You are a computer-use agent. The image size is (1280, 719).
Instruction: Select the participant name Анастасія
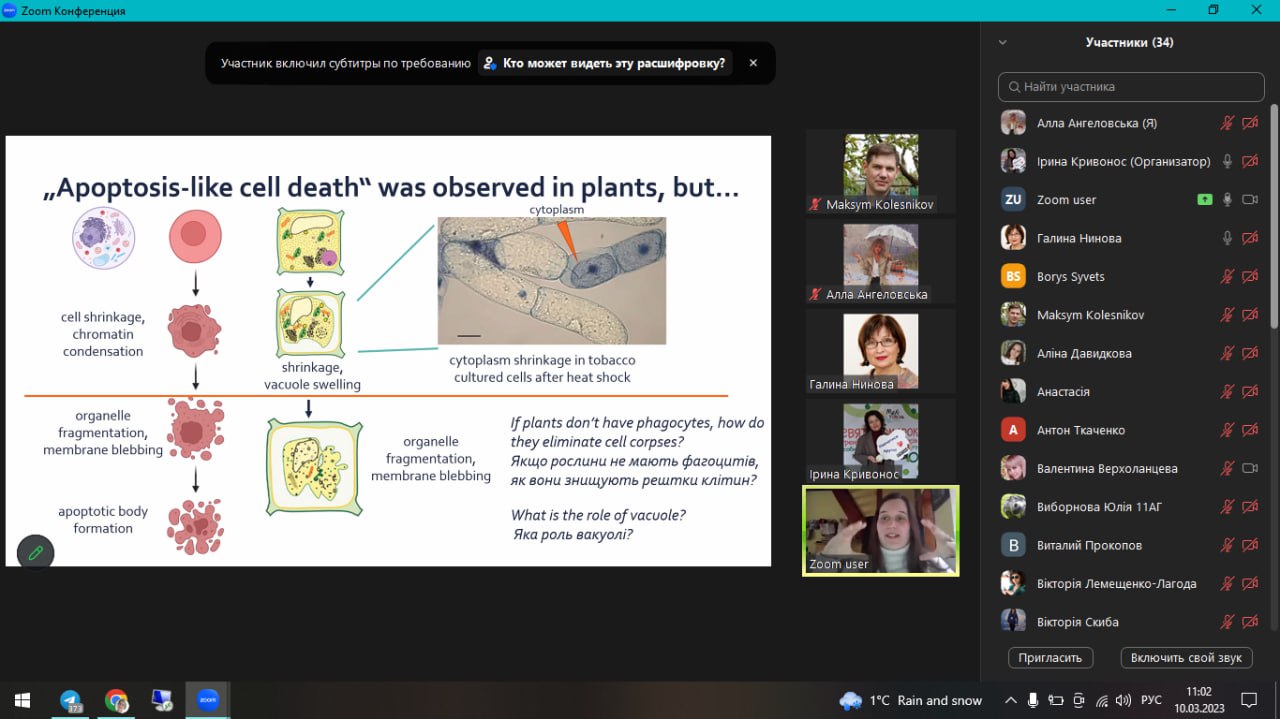[x=1063, y=392]
